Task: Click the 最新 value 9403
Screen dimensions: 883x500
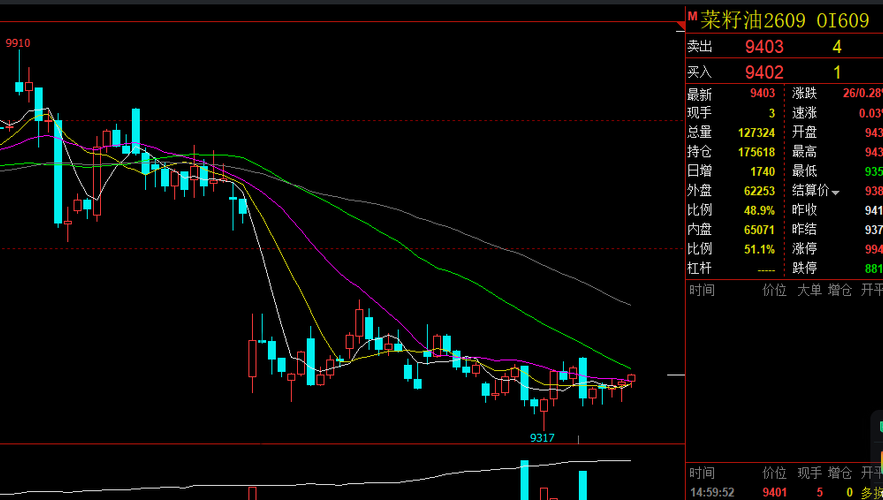Action: [762, 93]
